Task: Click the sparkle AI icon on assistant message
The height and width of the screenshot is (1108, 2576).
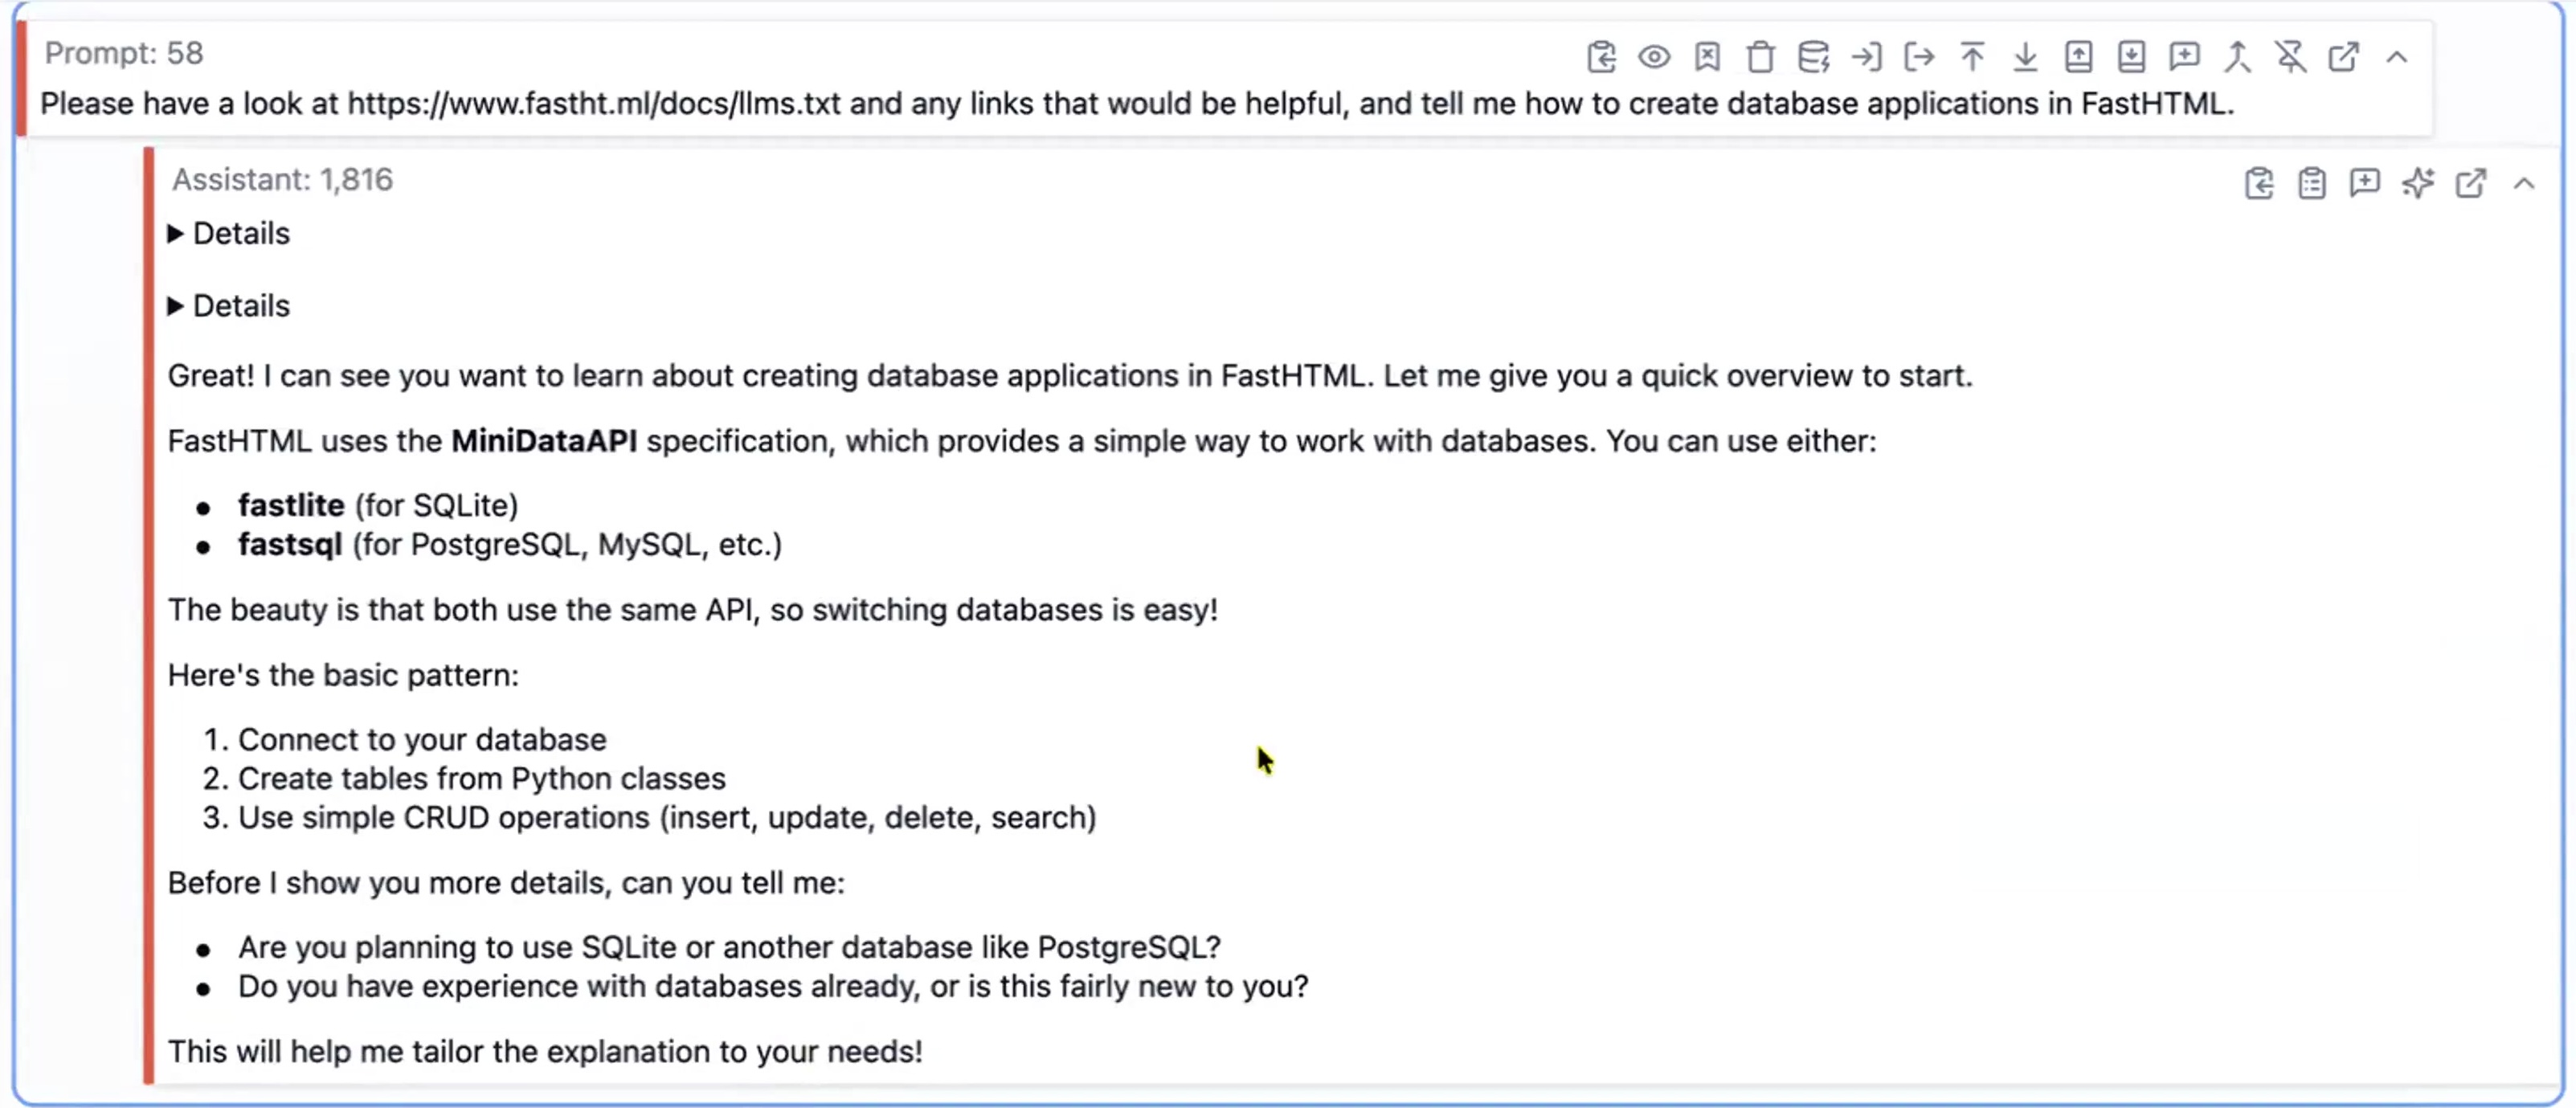Action: tap(2417, 184)
